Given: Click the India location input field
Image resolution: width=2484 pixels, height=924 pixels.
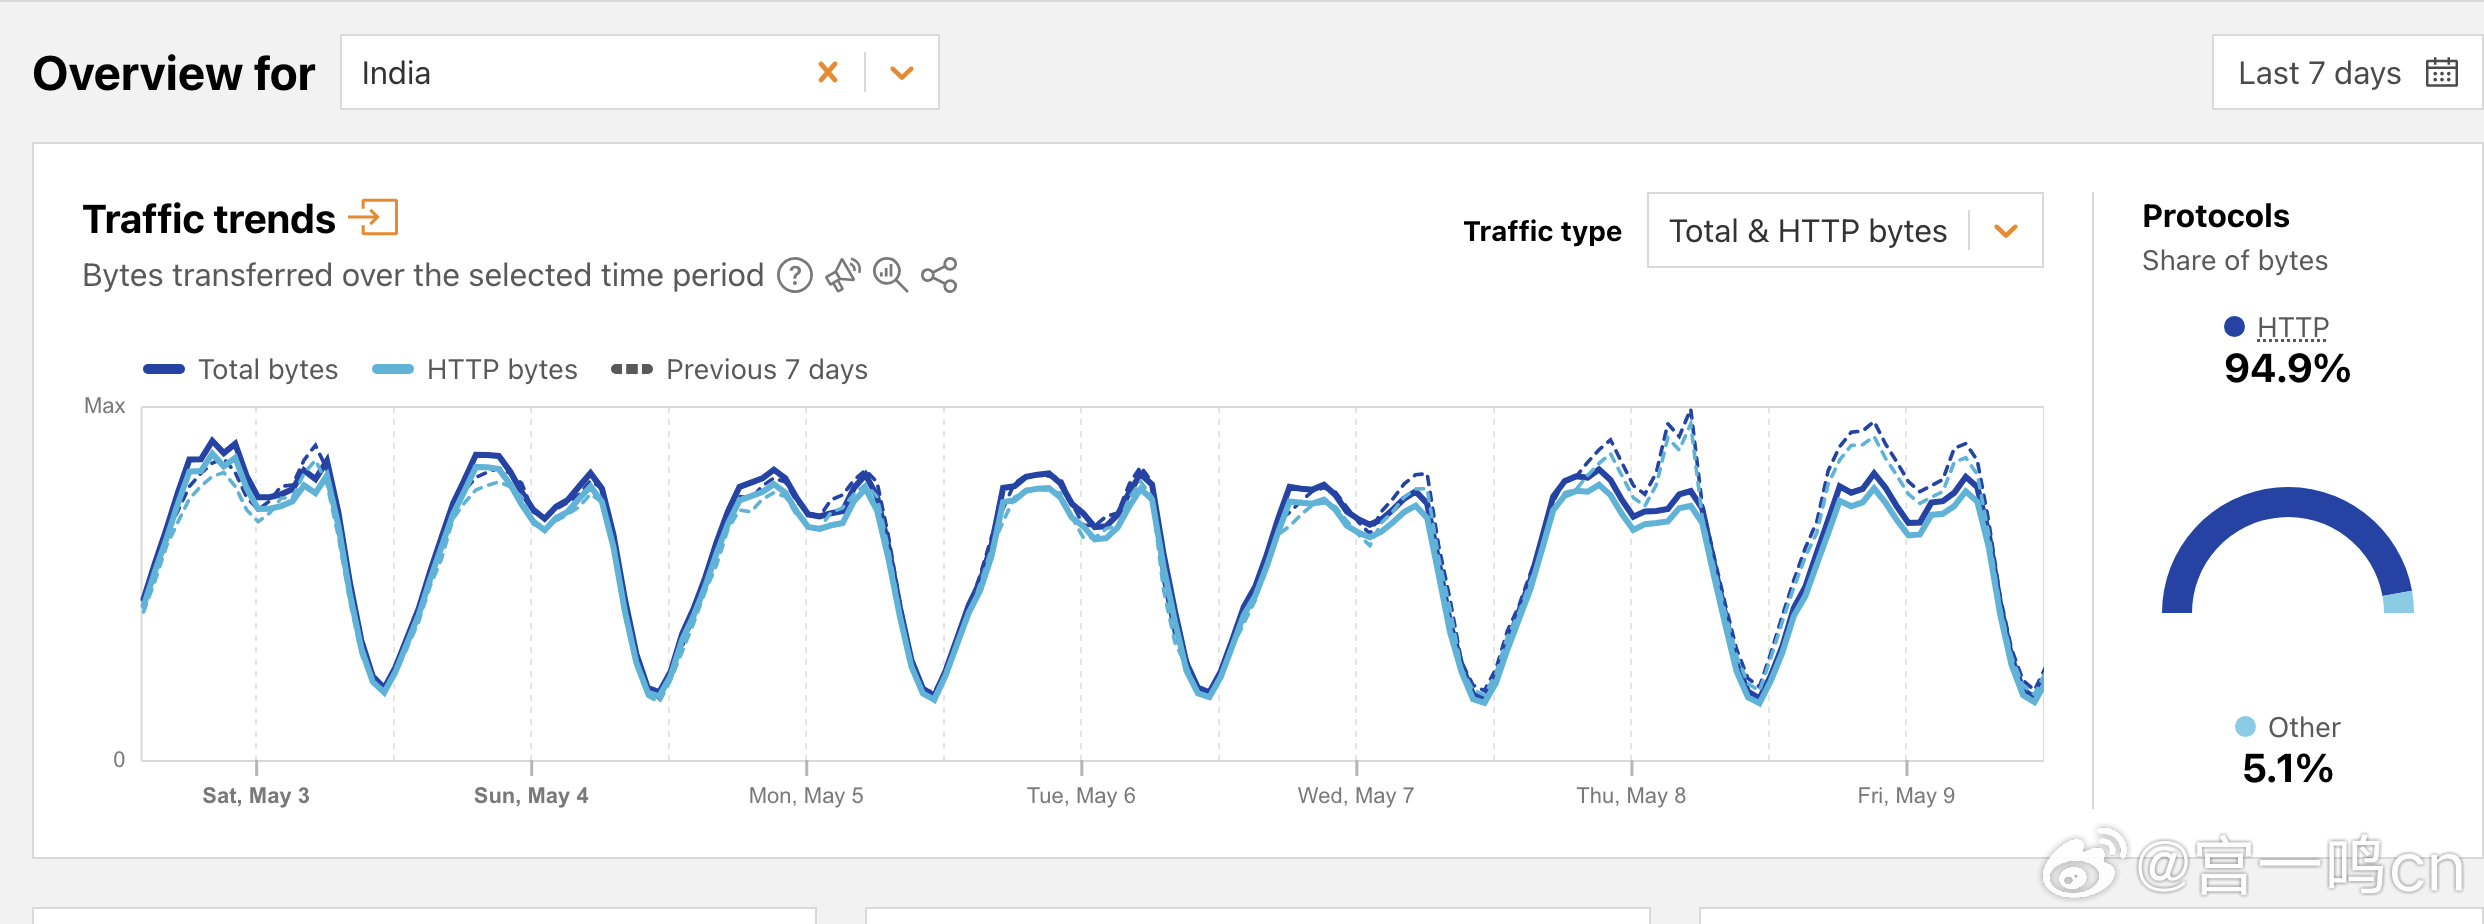Looking at the screenshot, I should pyautogui.click(x=580, y=73).
